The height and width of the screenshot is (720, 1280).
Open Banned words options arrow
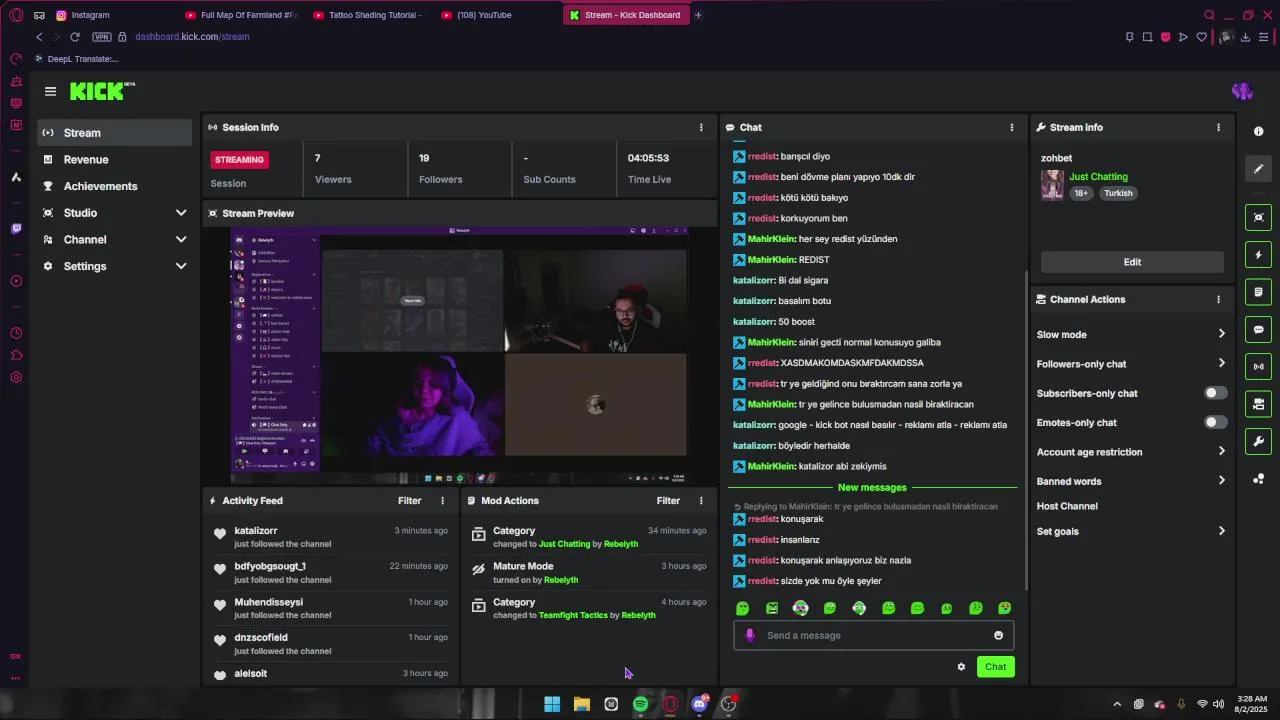pos(1221,481)
